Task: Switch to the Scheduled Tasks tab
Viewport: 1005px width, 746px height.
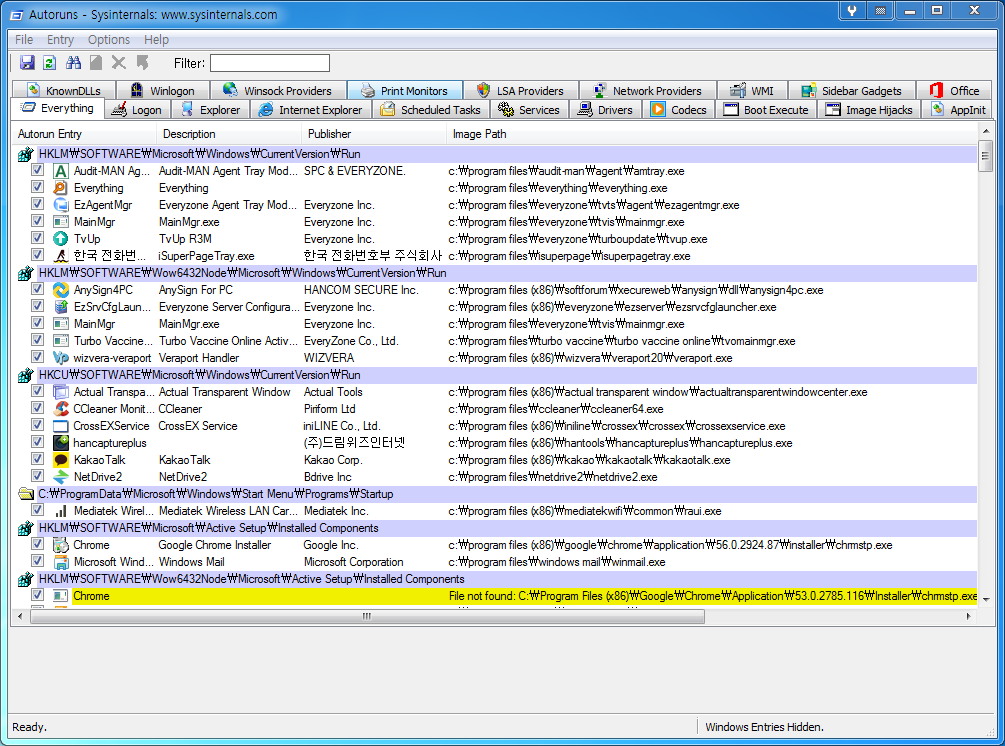Action: point(431,110)
